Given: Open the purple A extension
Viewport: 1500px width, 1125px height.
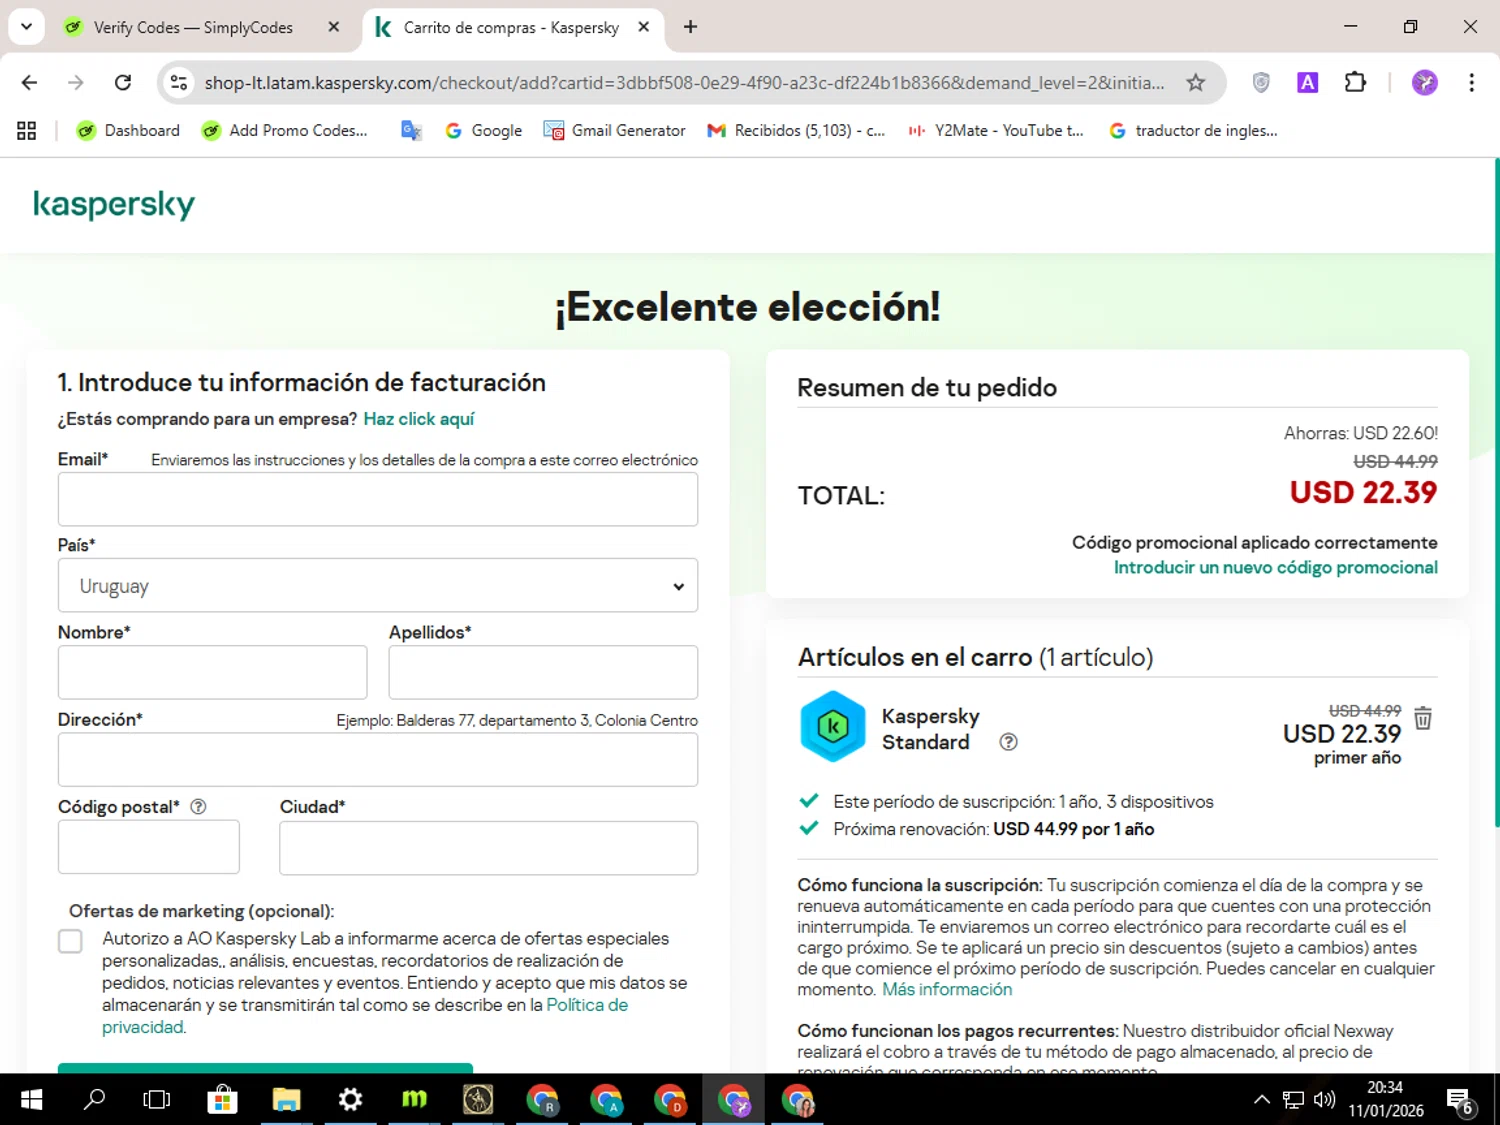Looking at the screenshot, I should coord(1307,83).
